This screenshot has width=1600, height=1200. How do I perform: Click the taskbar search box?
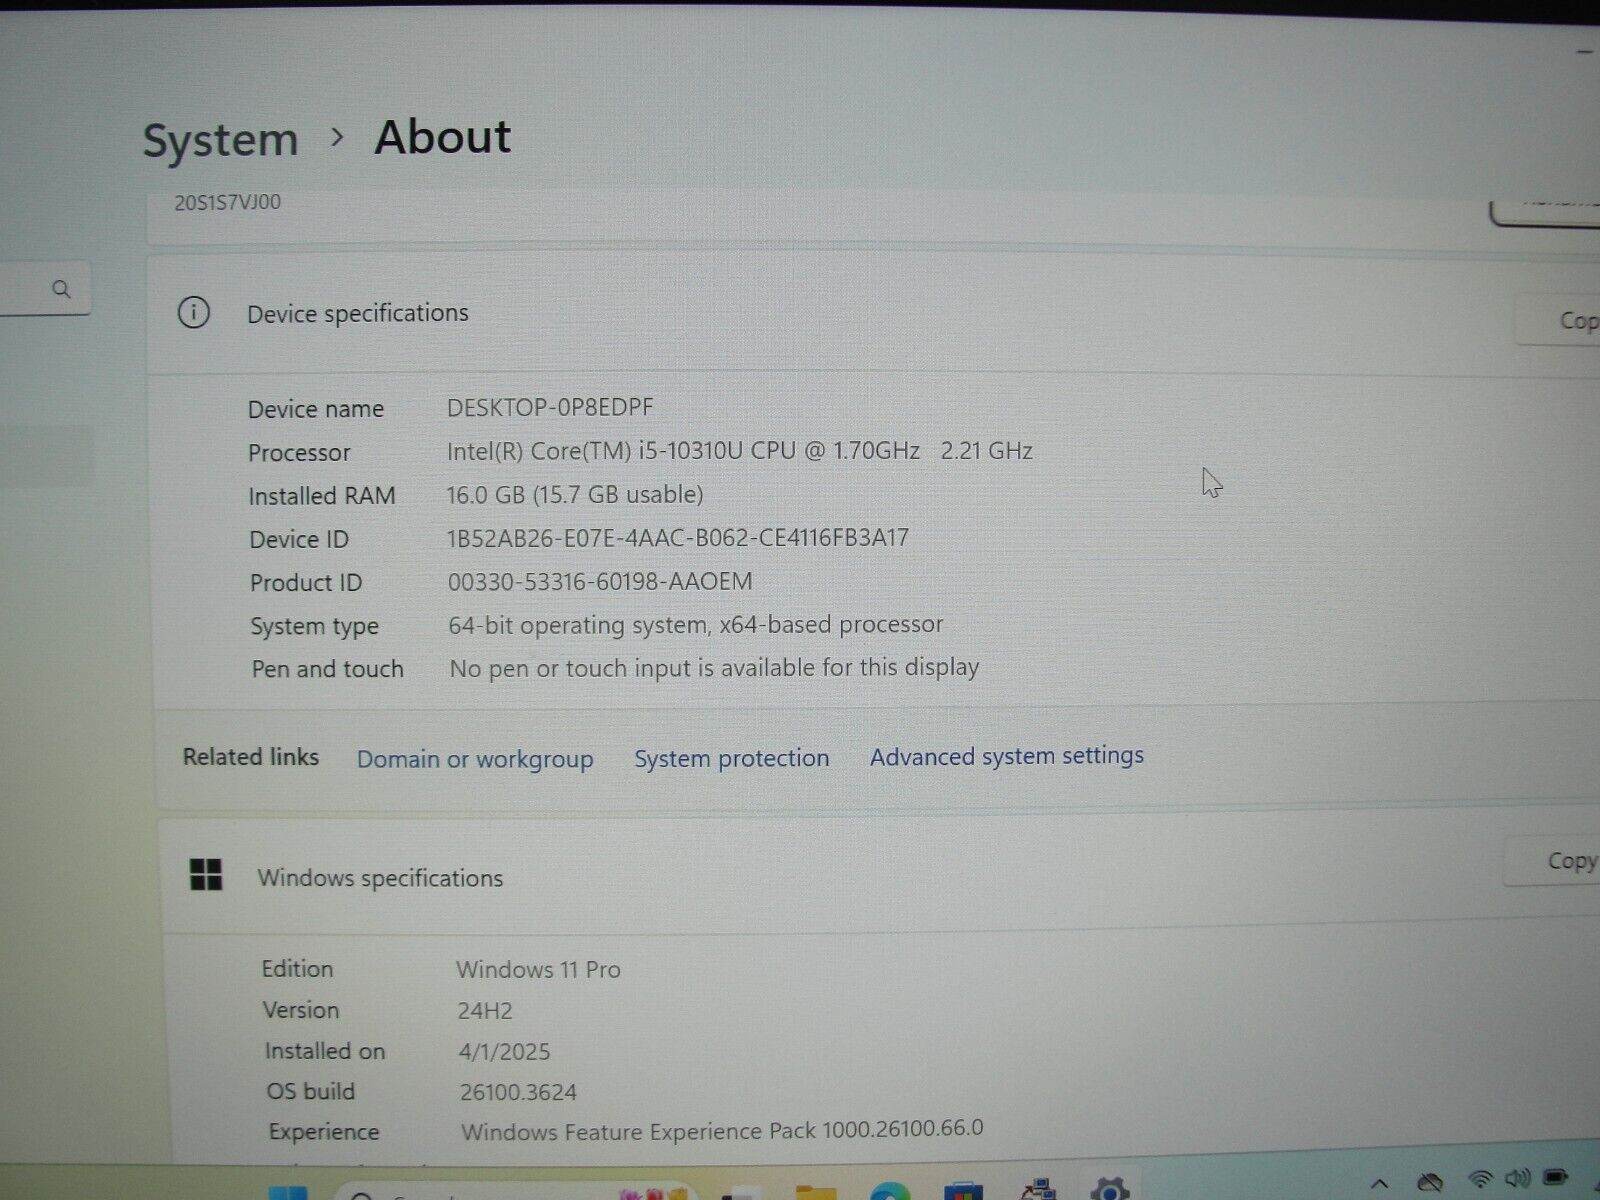click(x=500, y=1192)
